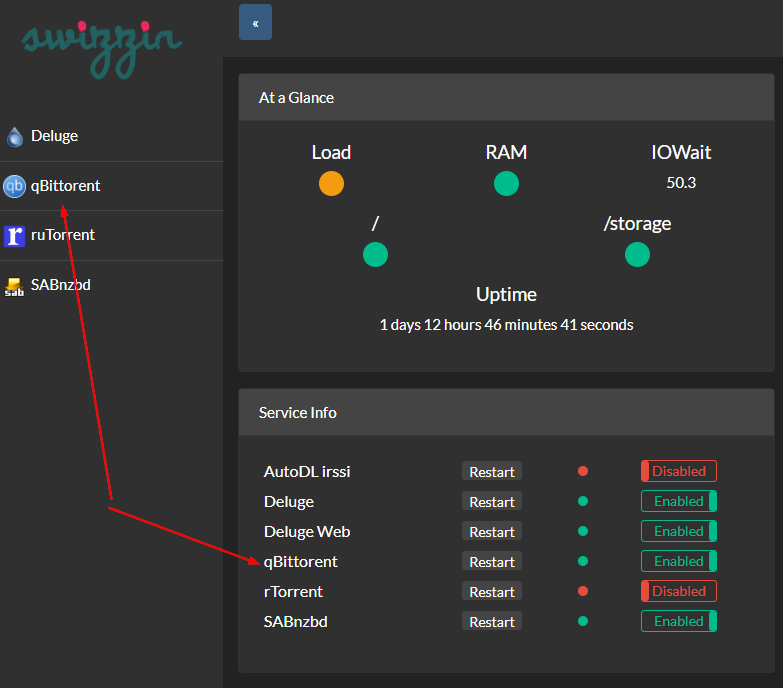Toggle AutoDL irssi Disabled switch
This screenshot has height=688, width=783.
coord(679,471)
